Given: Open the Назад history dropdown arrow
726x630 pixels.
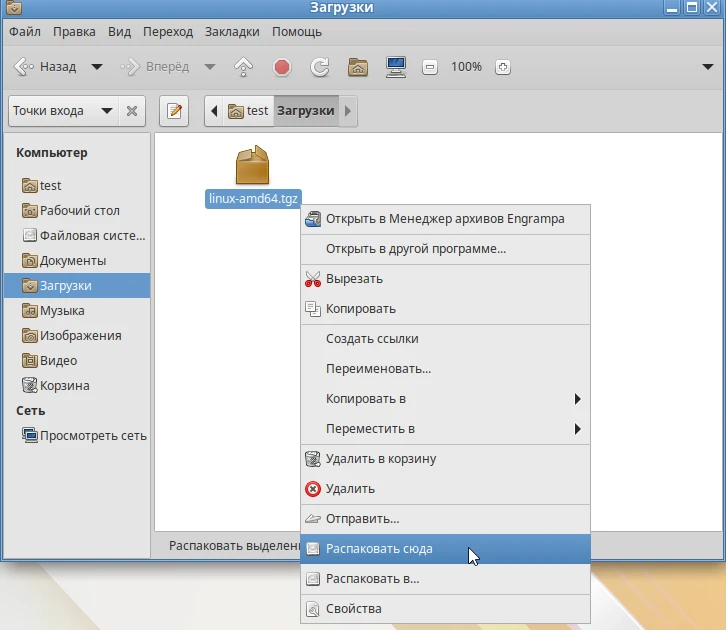Looking at the screenshot, I should click(x=97, y=67).
